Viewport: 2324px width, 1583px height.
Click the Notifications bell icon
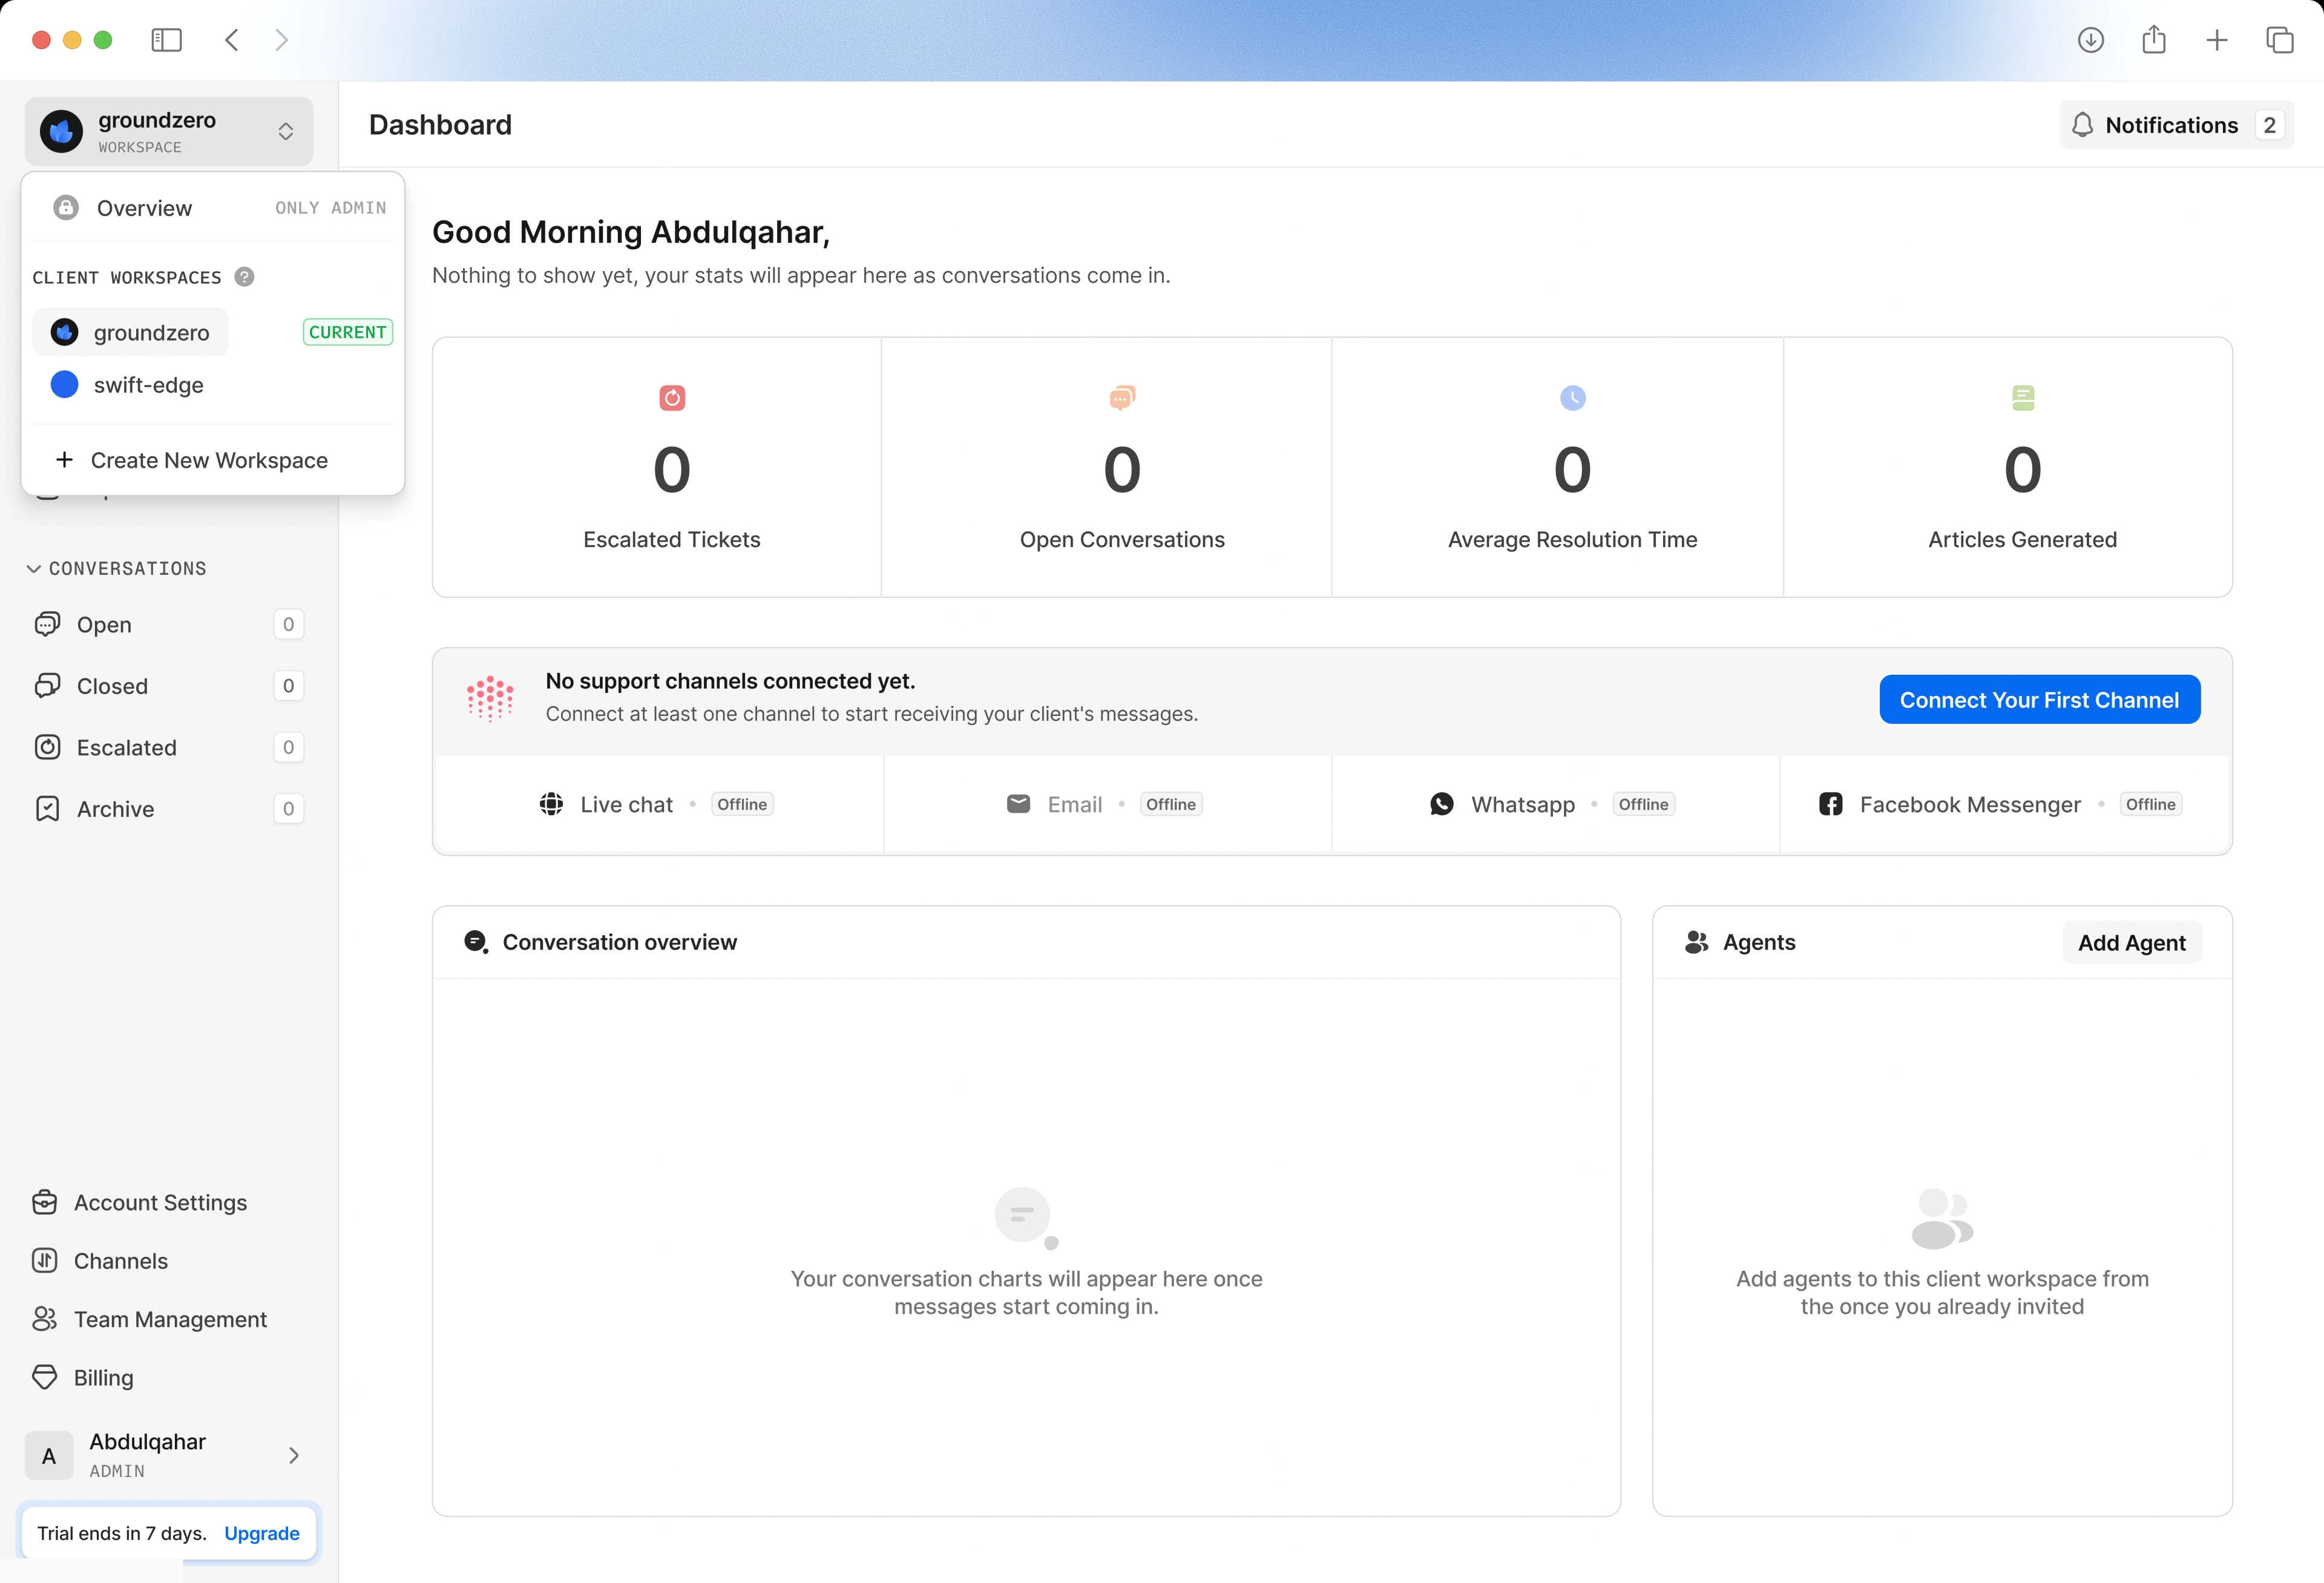point(2082,125)
